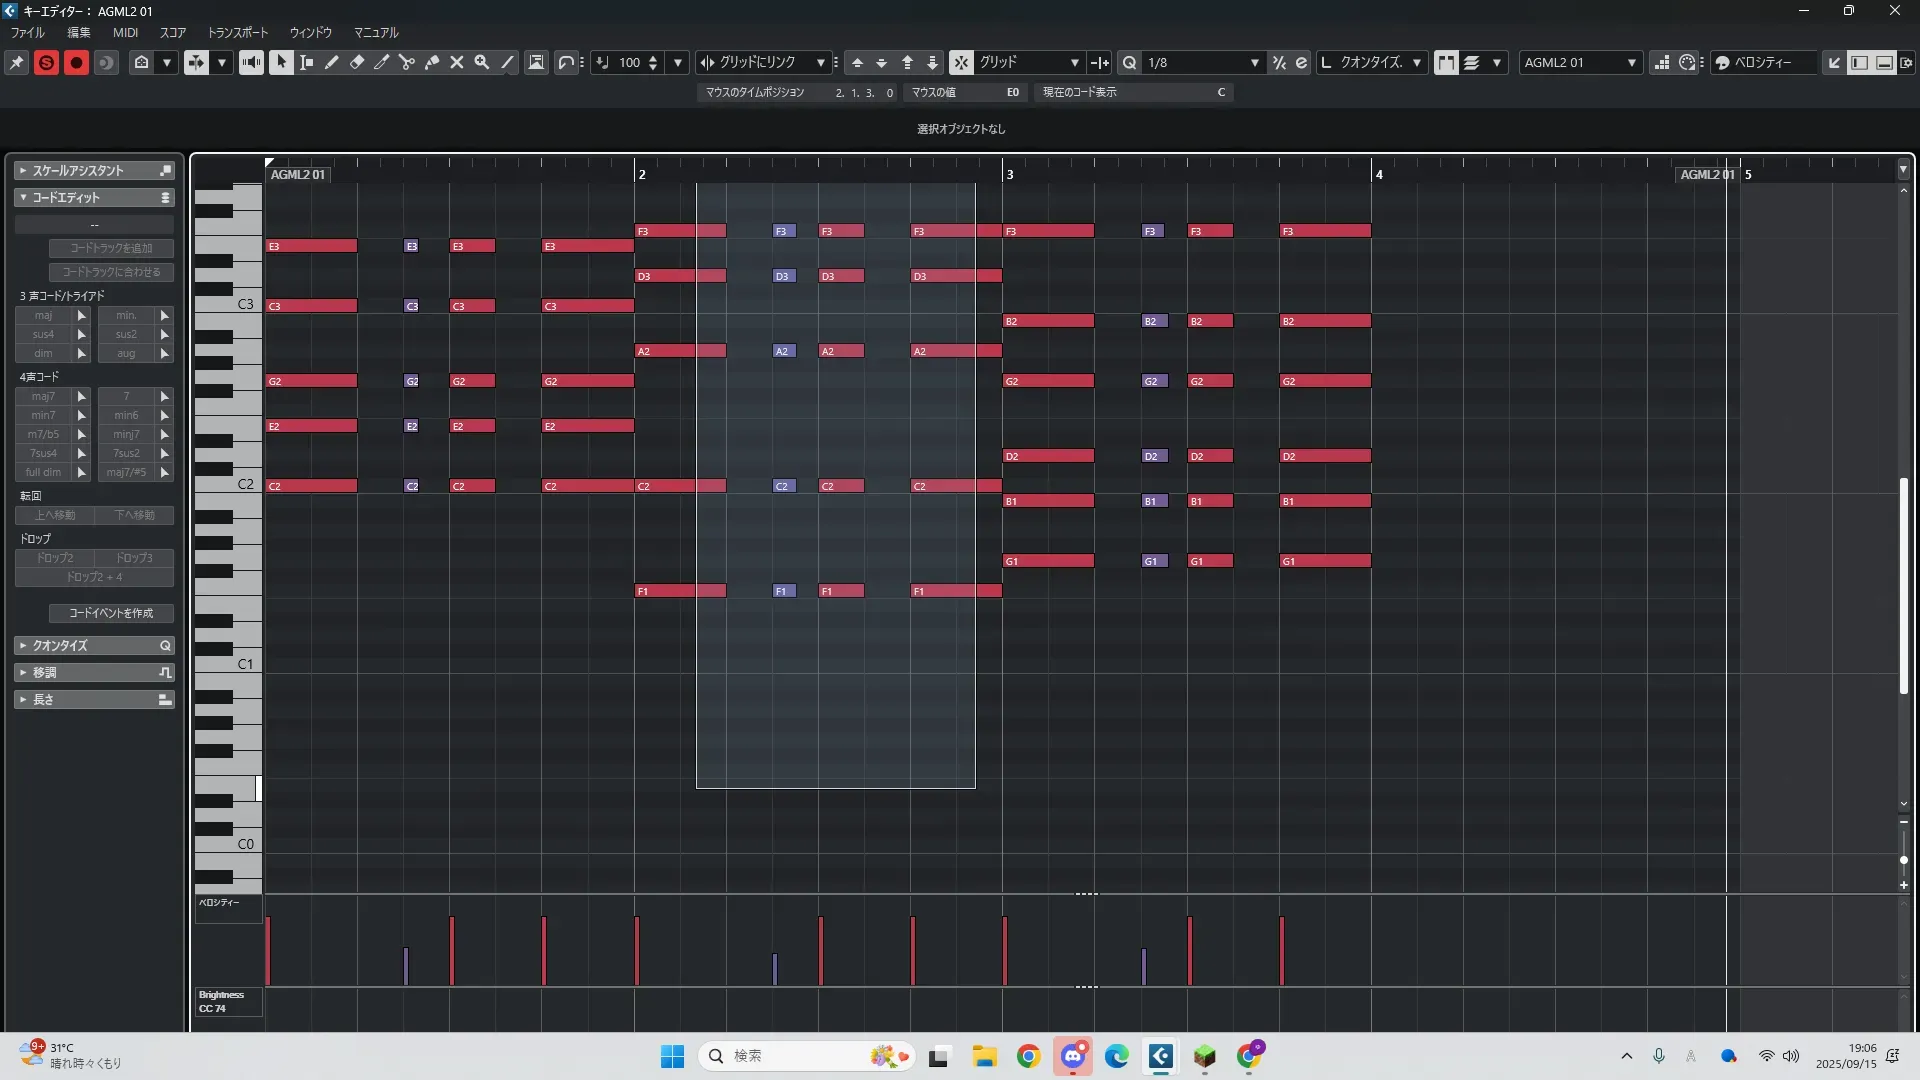
Task: Open the トランスポート menu
Action: tap(237, 32)
